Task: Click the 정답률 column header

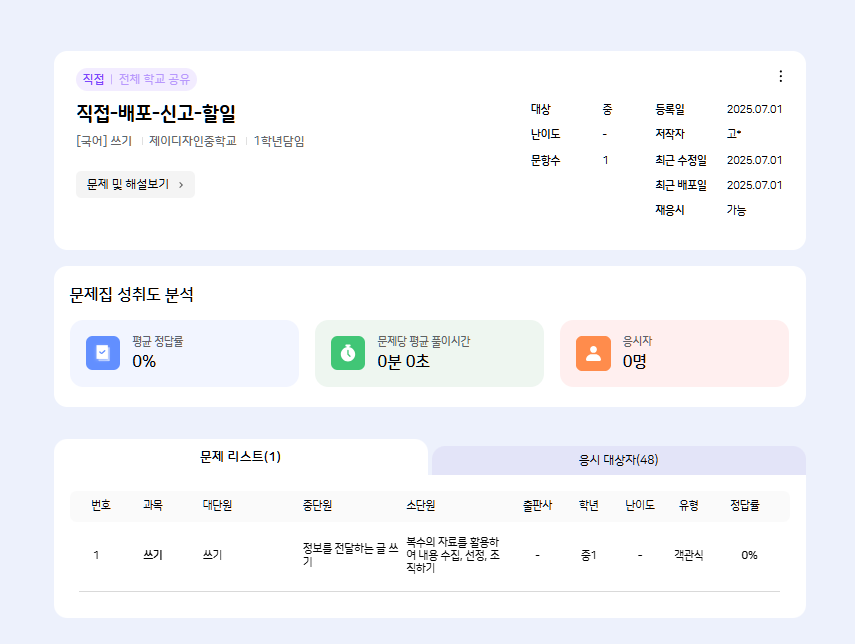Action: [x=744, y=506]
